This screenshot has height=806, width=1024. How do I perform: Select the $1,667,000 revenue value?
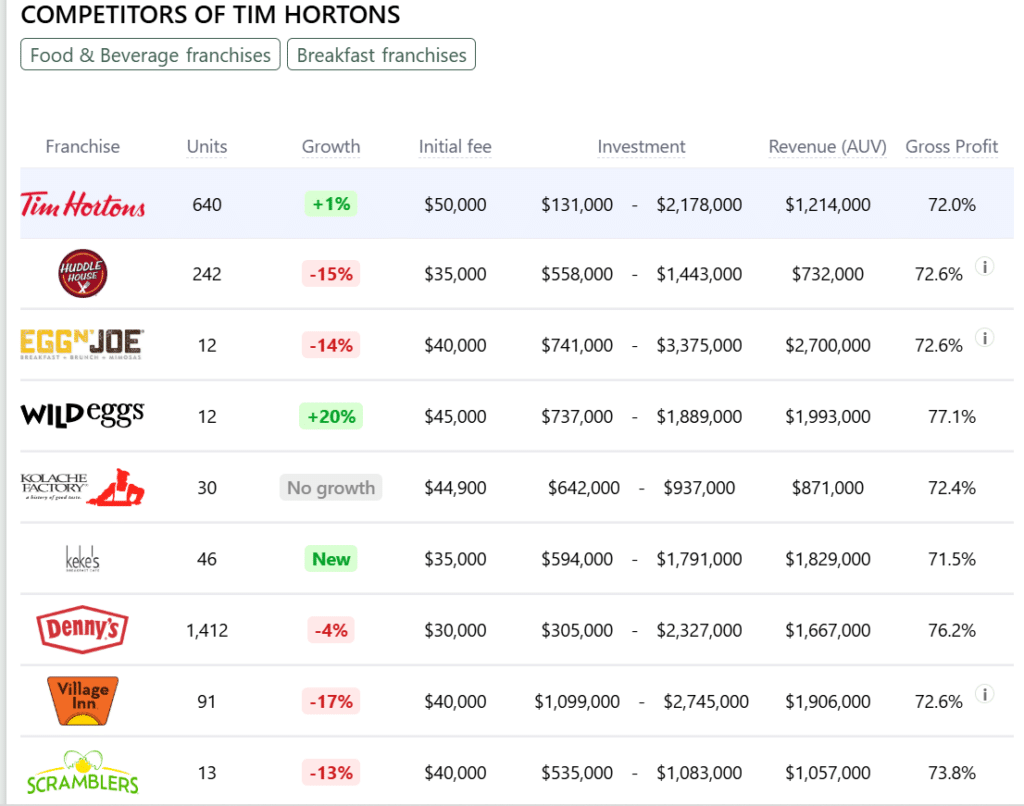[x=827, y=630]
